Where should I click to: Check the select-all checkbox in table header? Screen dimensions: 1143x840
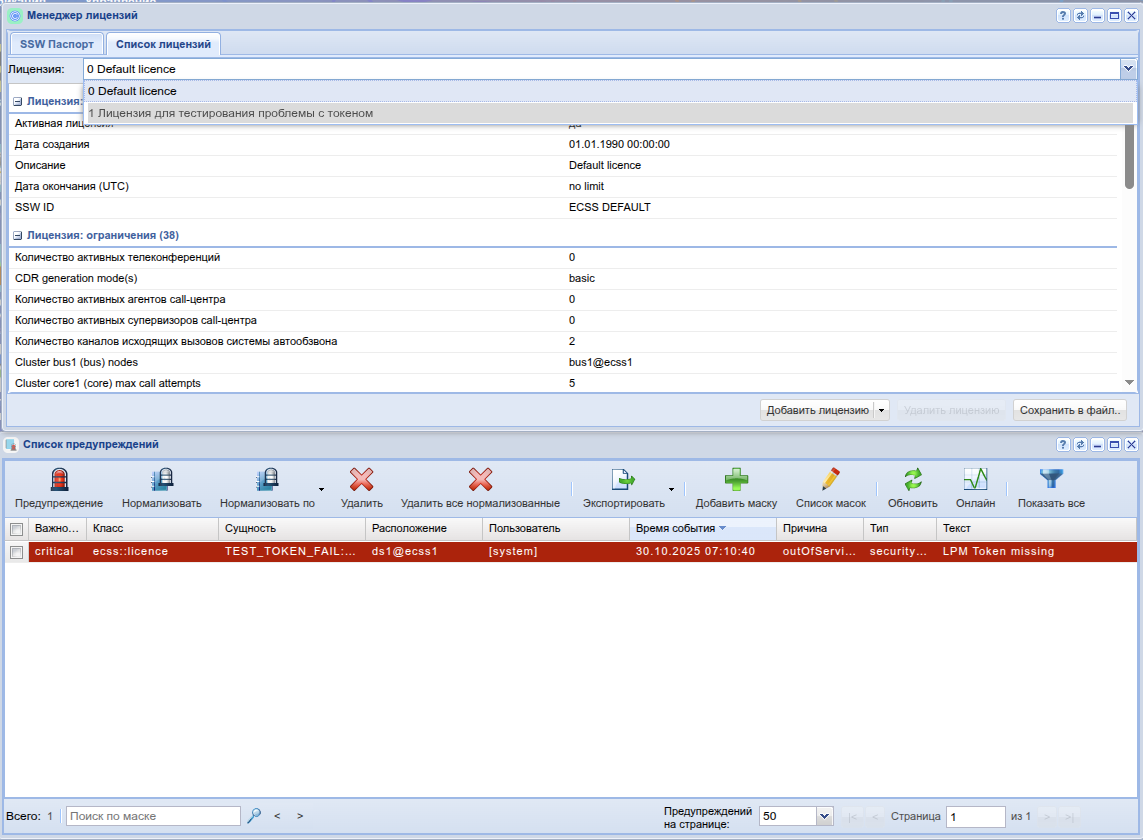17,529
